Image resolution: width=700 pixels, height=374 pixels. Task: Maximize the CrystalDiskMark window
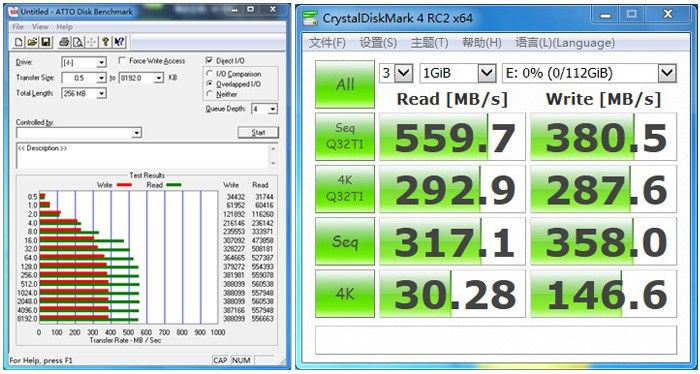tap(631, 15)
